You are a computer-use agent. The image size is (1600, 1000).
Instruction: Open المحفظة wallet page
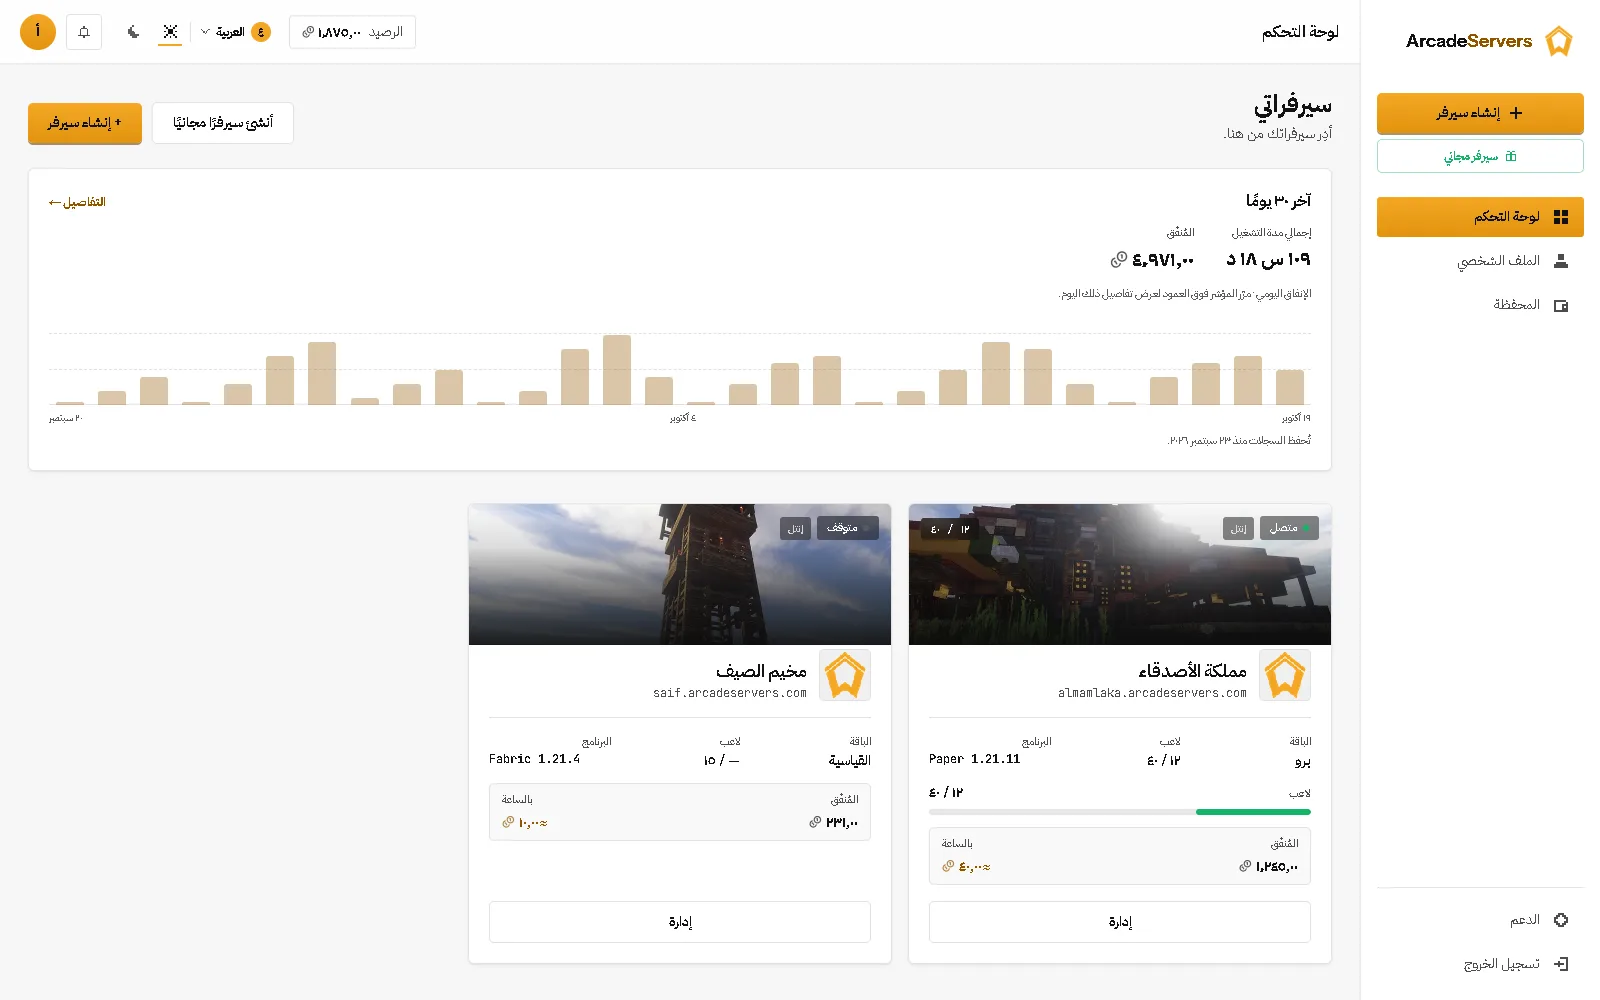click(x=1480, y=305)
